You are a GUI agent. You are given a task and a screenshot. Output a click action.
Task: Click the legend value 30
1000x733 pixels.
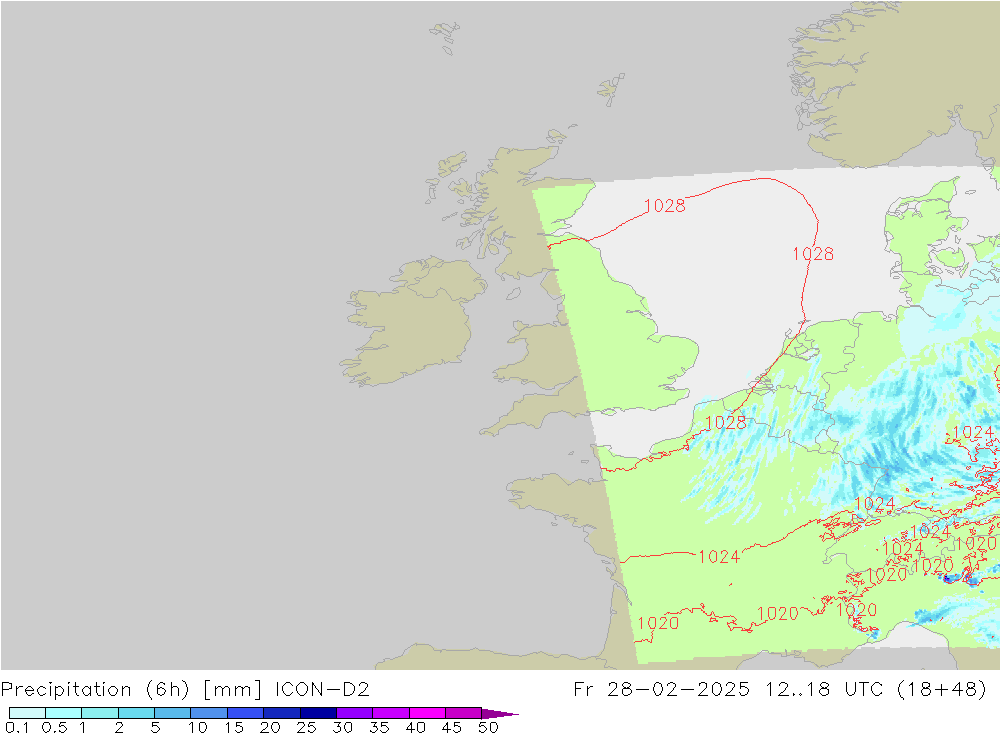[342, 727]
